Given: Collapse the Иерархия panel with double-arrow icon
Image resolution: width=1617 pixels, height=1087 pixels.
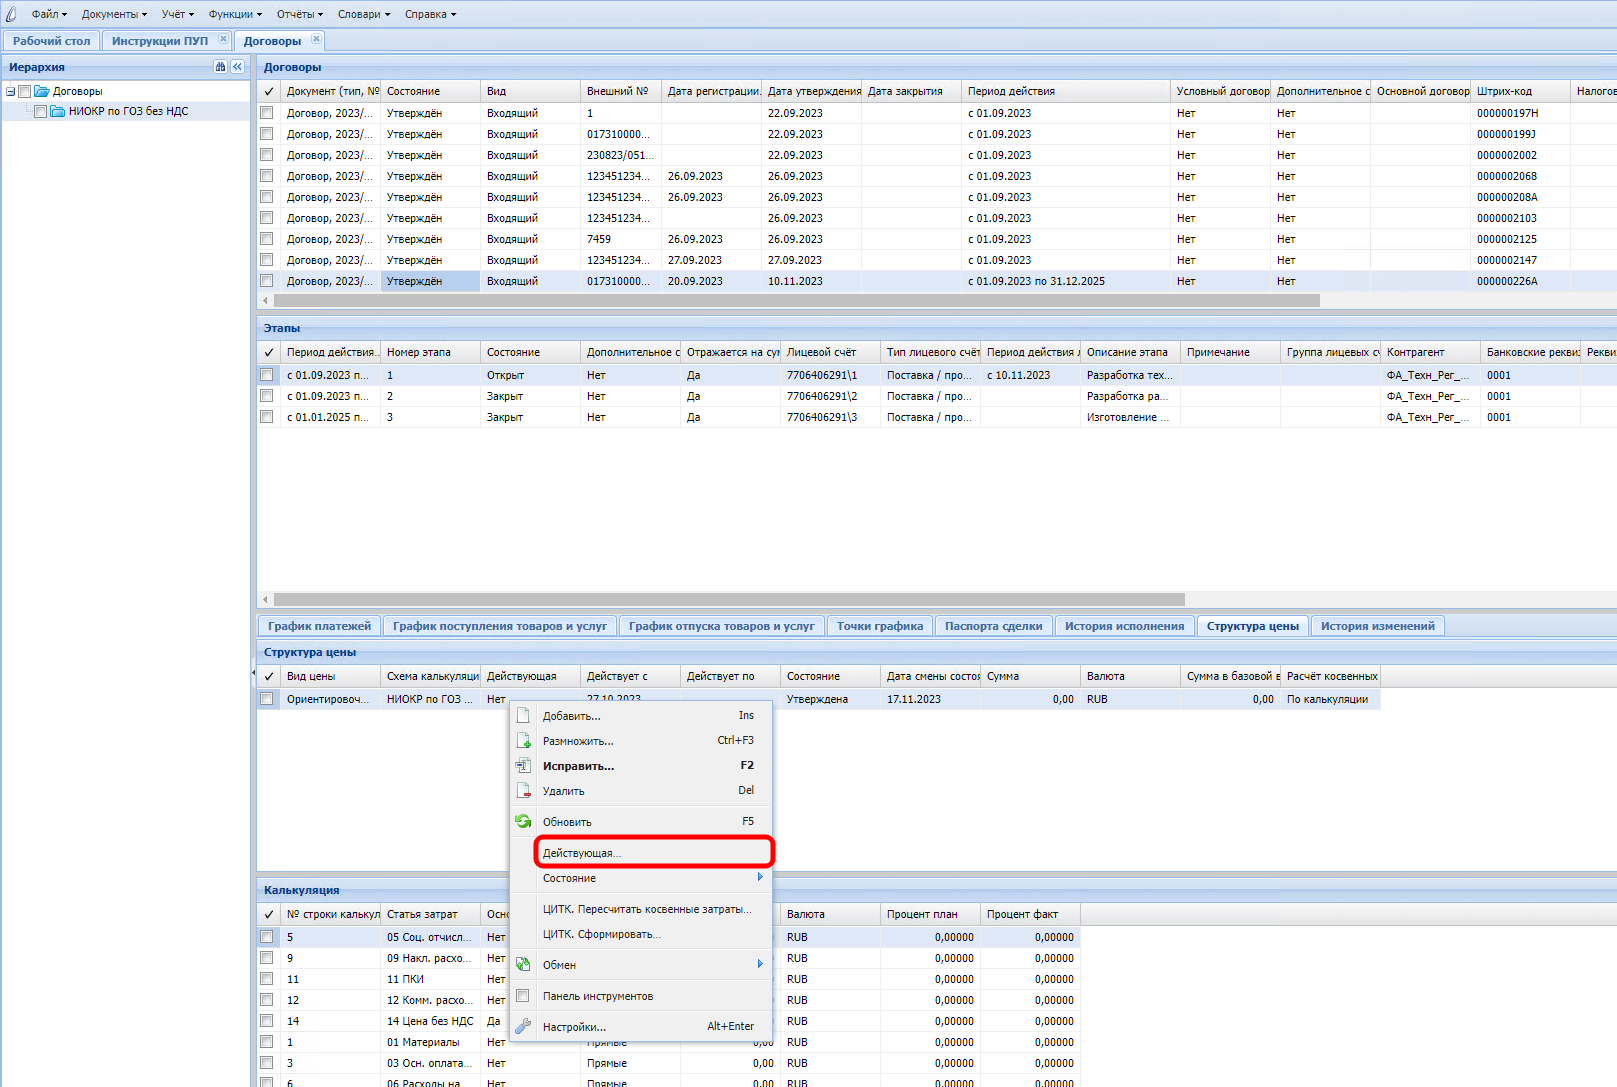Looking at the screenshot, I should pos(237,67).
